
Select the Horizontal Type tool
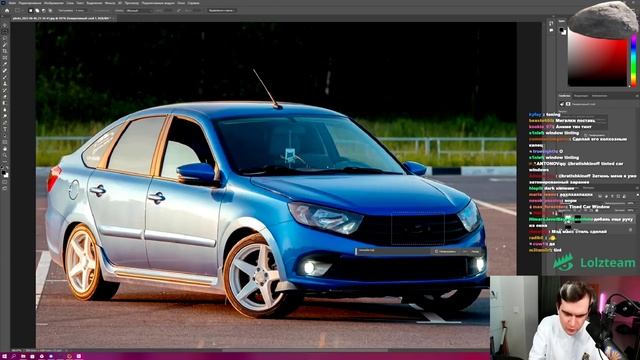(x=5, y=130)
